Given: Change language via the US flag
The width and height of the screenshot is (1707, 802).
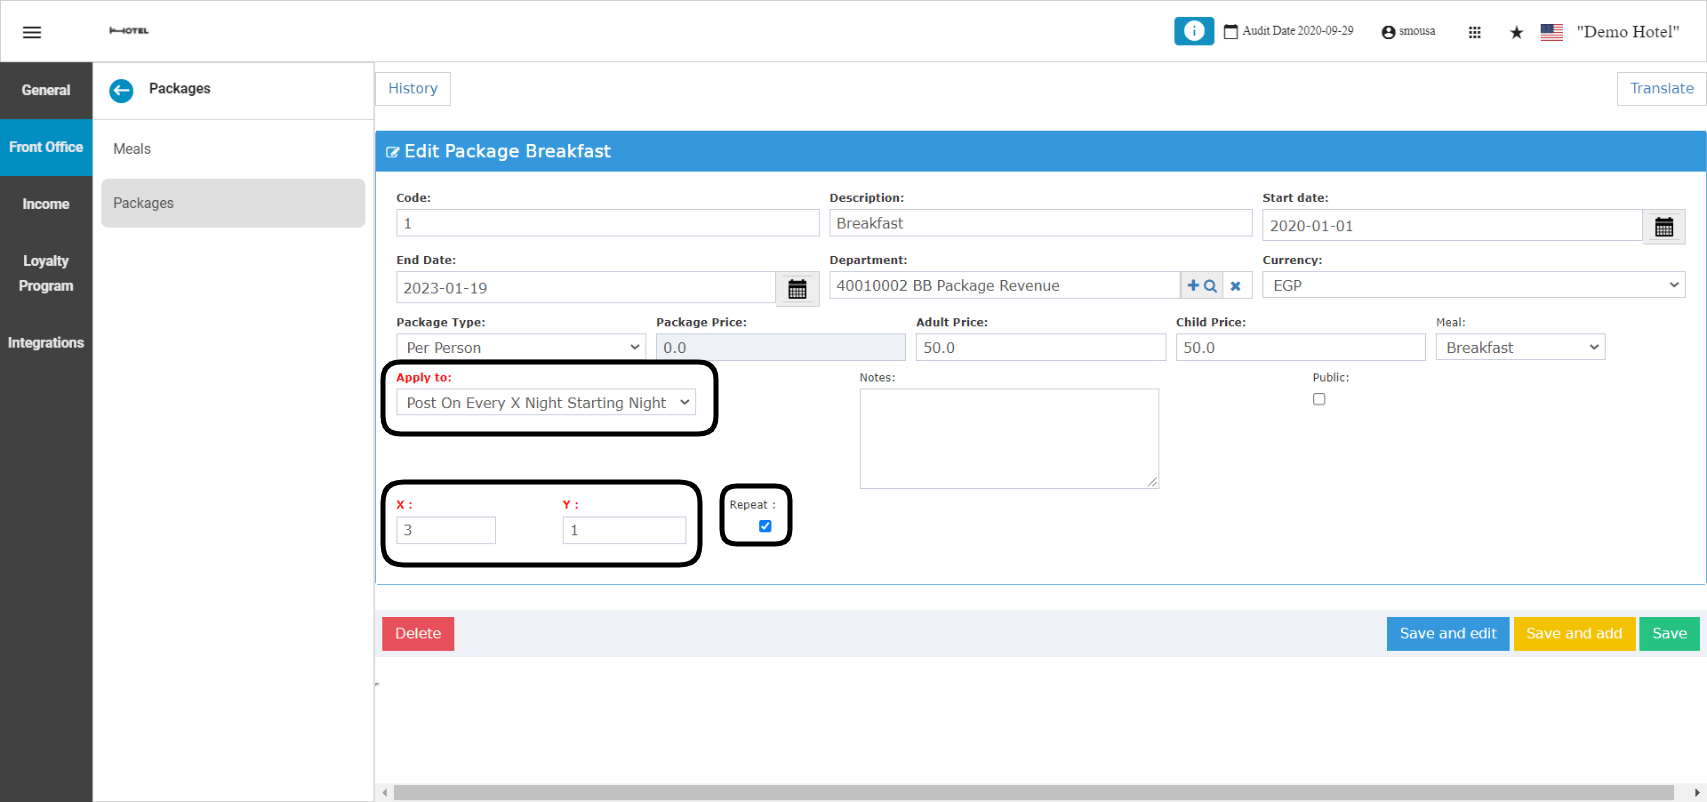Looking at the screenshot, I should [1552, 32].
